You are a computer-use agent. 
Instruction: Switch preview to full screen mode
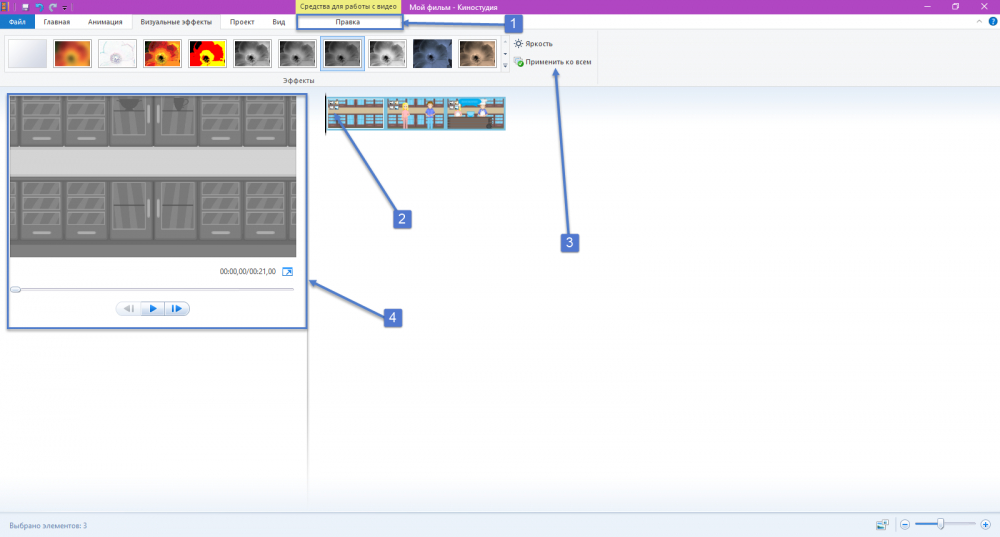288,271
